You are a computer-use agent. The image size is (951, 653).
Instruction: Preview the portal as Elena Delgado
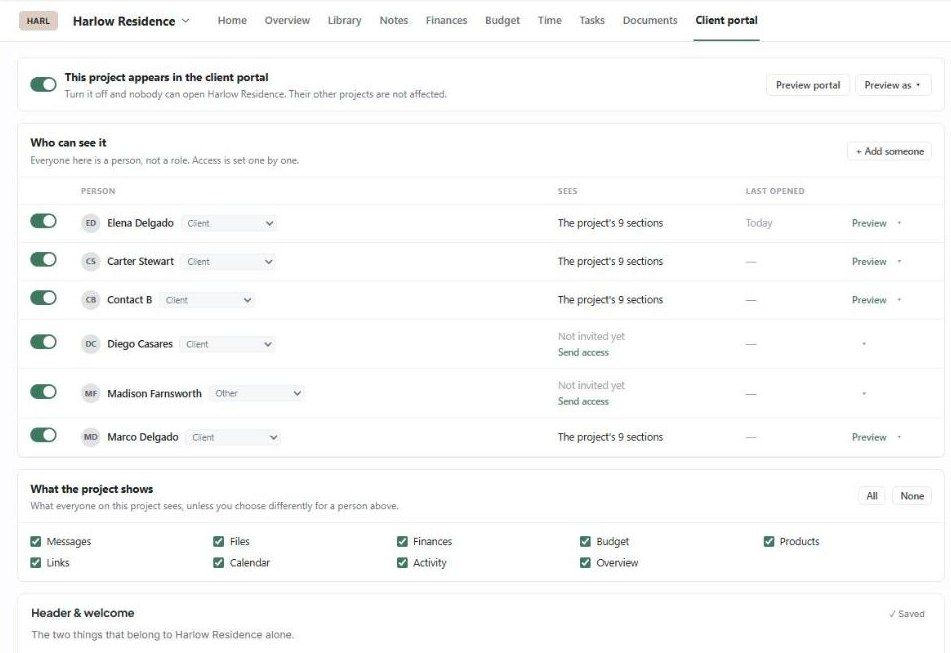(x=869, y=223)
